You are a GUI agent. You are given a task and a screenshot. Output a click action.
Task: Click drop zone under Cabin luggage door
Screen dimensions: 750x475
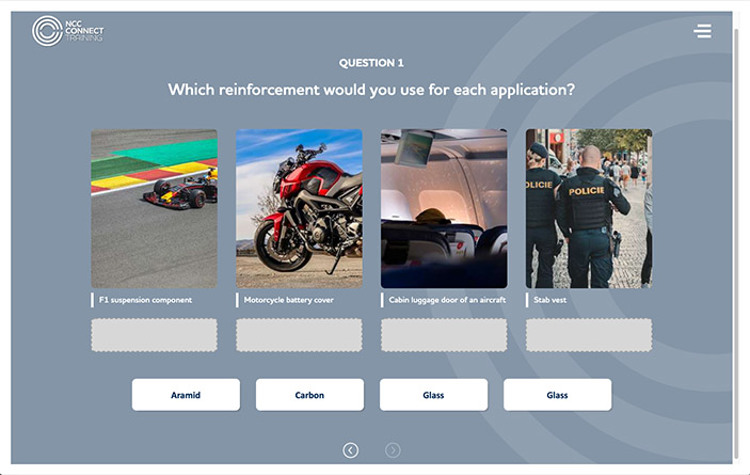(x=444, y=335)
